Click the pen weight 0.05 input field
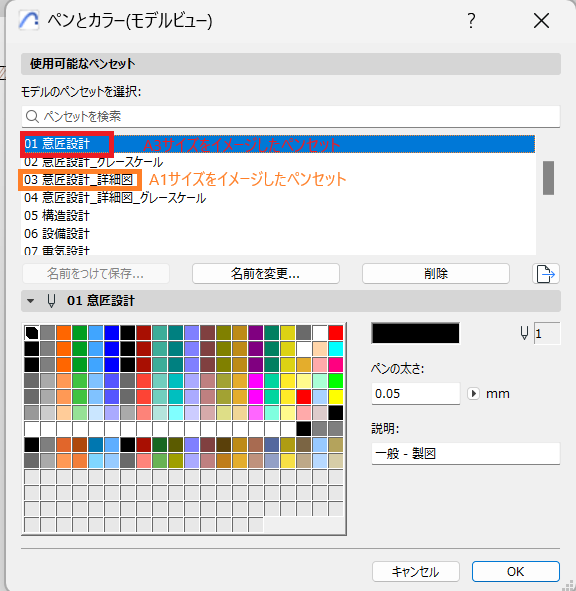 pos(416,393)
